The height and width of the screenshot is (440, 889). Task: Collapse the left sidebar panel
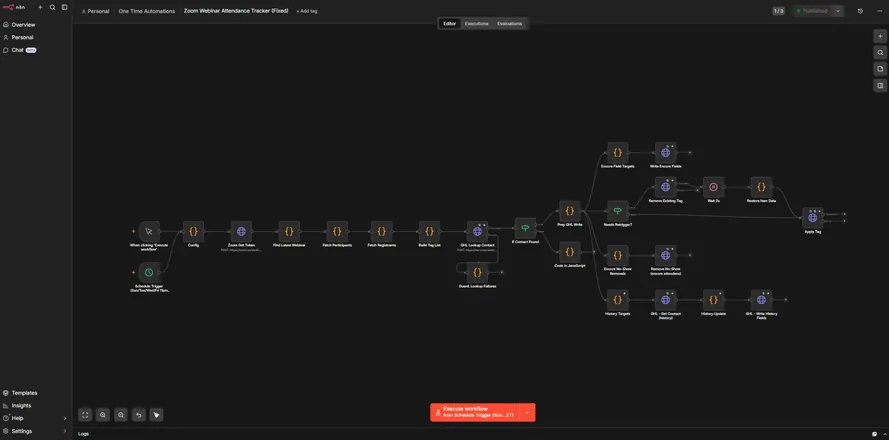[65, 7]
